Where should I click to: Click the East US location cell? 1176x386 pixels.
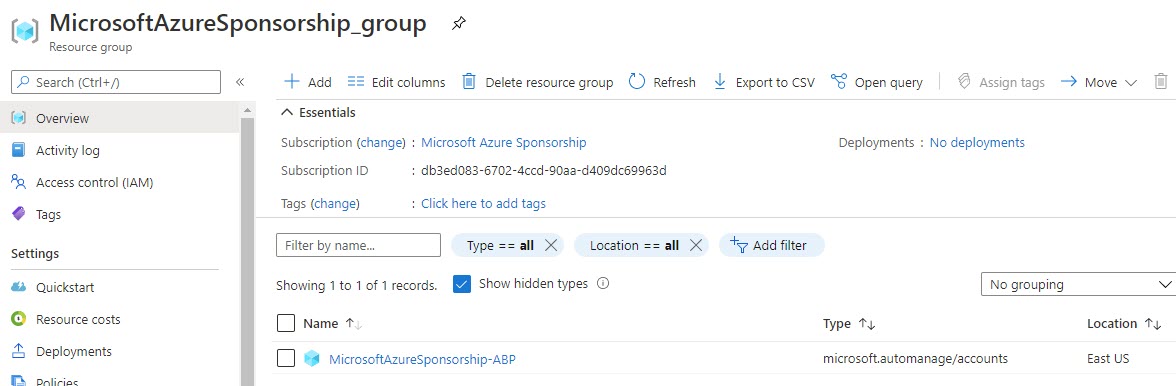coord(1108,359)
